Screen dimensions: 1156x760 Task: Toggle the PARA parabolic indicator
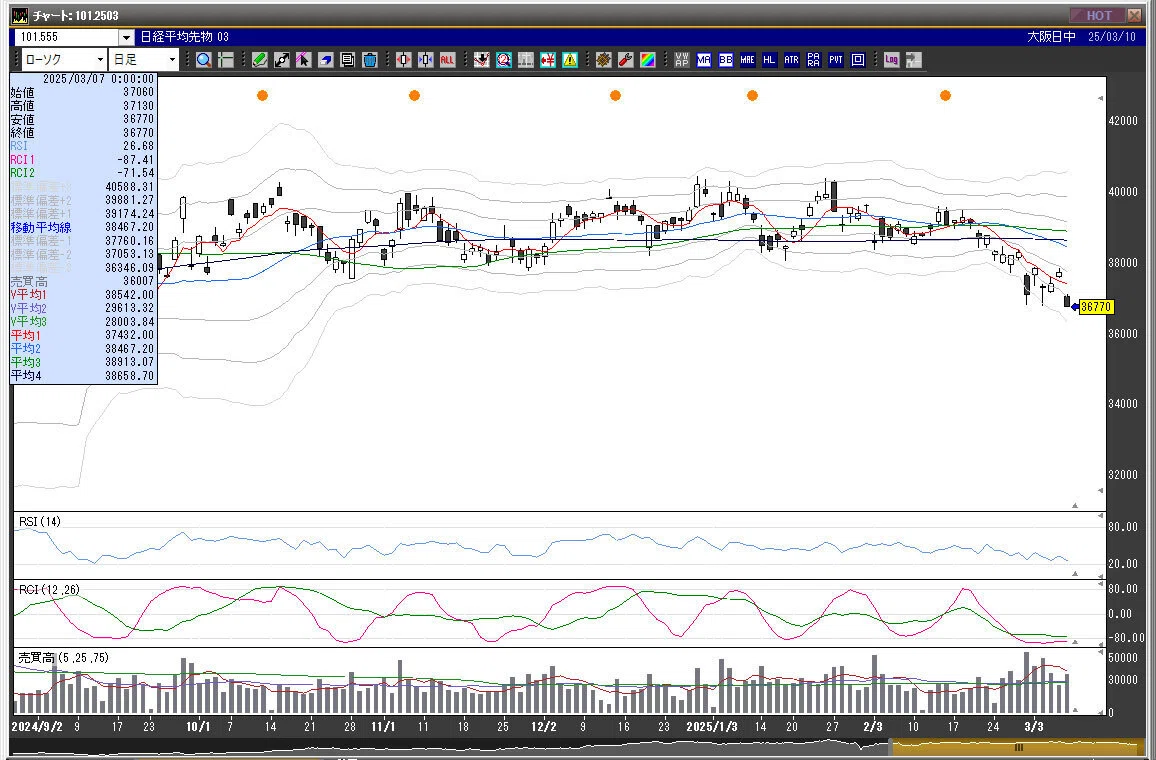813,60
